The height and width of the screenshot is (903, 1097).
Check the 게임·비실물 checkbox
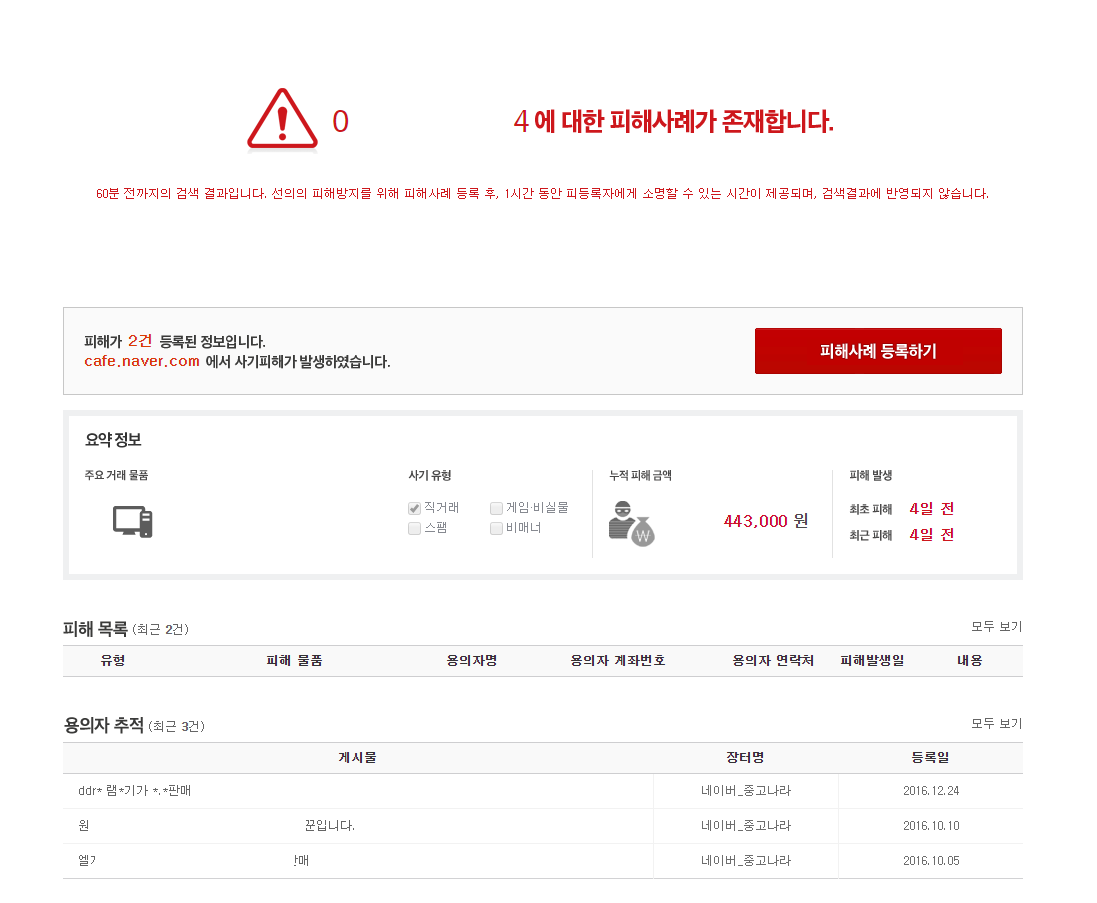click(x=496, y=508)
